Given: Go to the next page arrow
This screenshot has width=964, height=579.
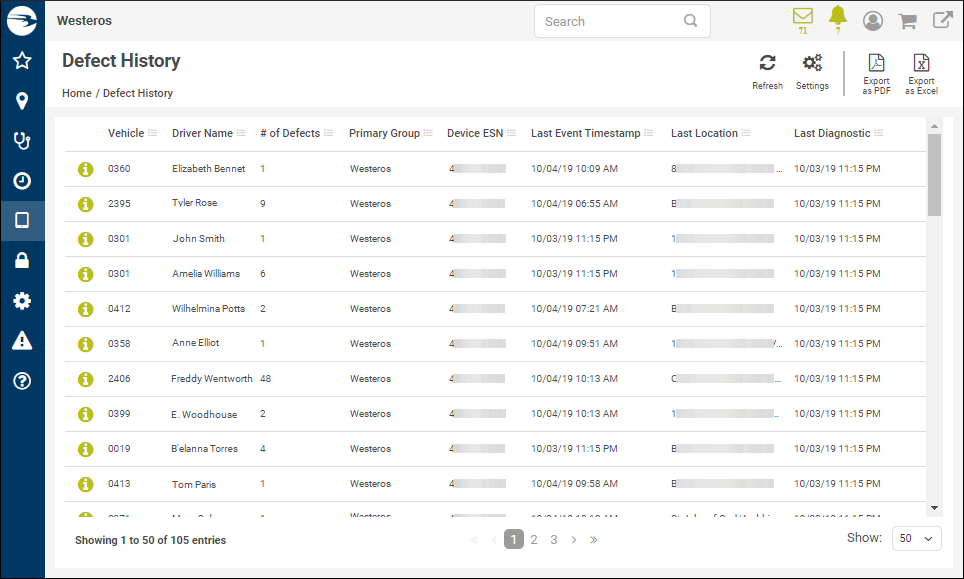Looking at the screenshot, I should point(574,539).
